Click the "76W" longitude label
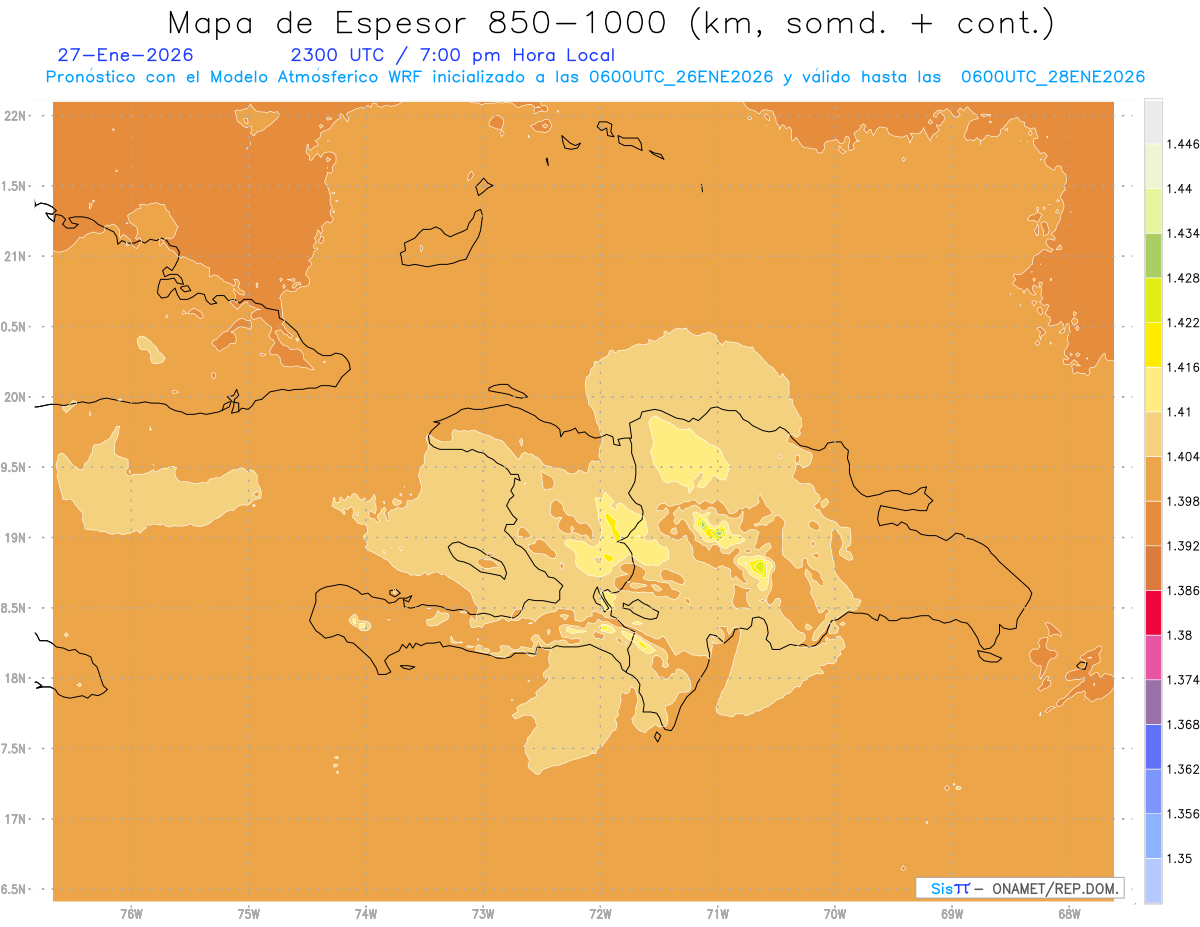1200x927 pixels. [131, 914]
